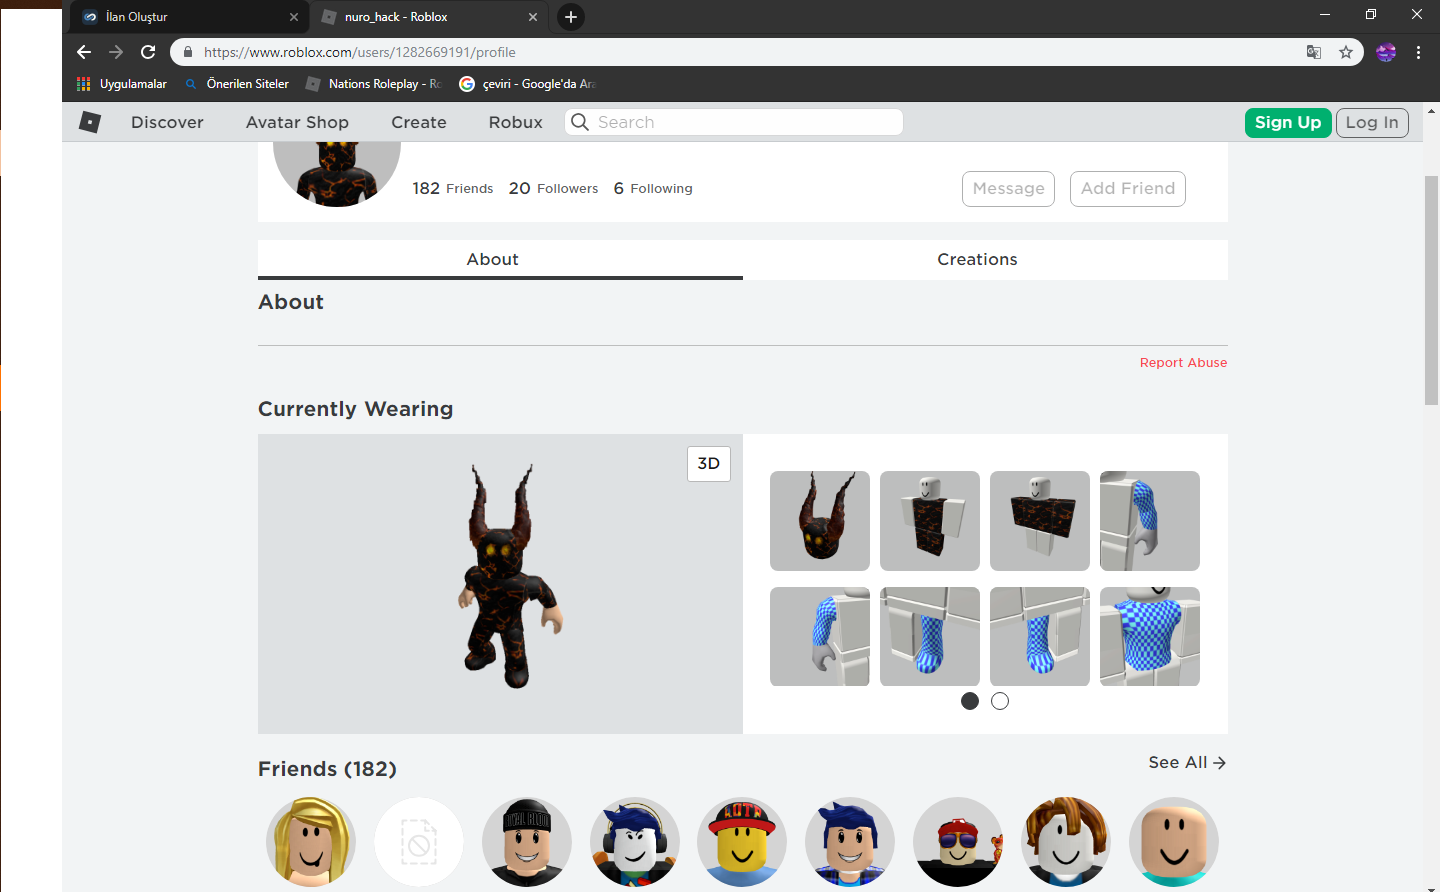Screen dimensions: 1440x892
Task: Open Chrome three-dot menu
Action: pos(1418,52)
